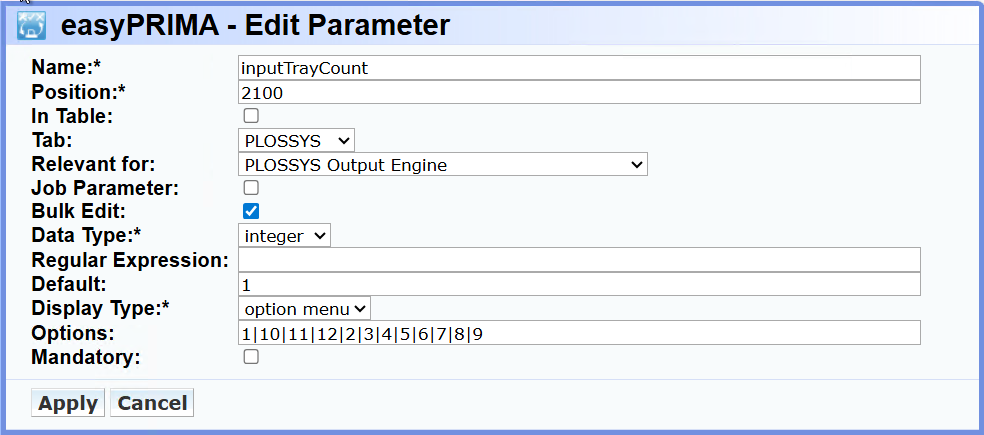
Task: Click the easyPRIMA - Edit Parameter title
Action: point(255,26)
